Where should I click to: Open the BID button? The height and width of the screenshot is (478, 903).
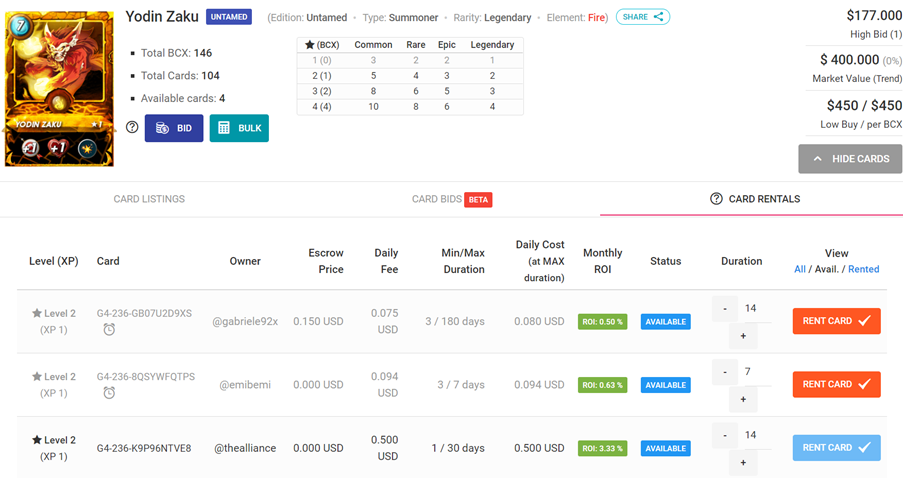[174, 128]
